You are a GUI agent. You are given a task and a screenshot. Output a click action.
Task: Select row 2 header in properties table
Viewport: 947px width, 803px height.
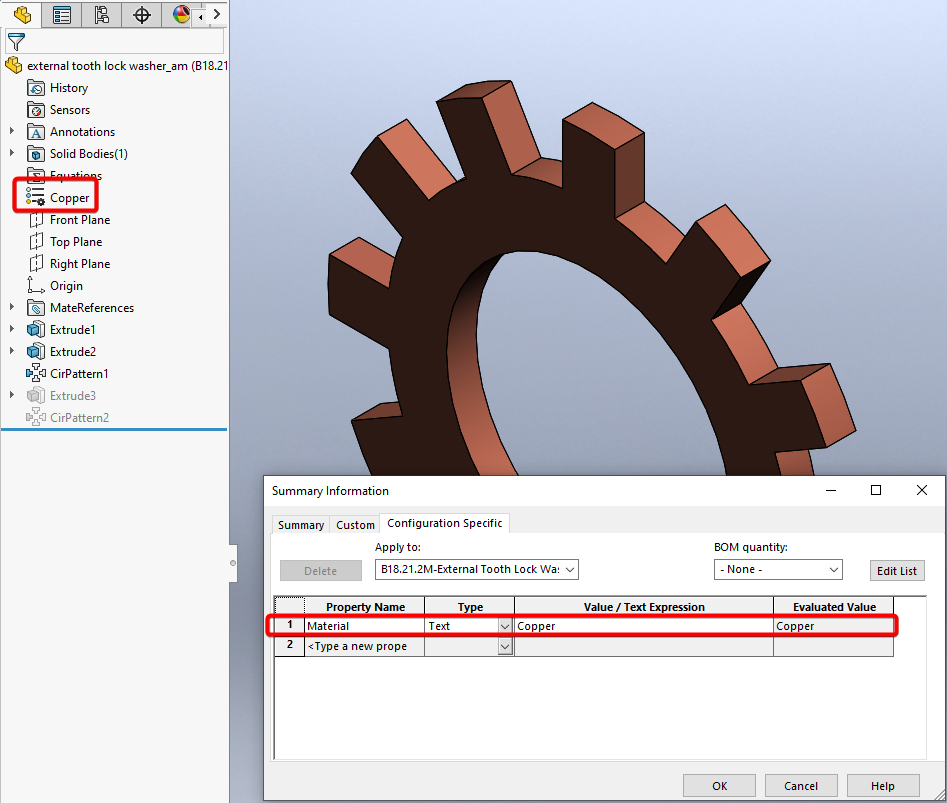click(x=290, y=645)
